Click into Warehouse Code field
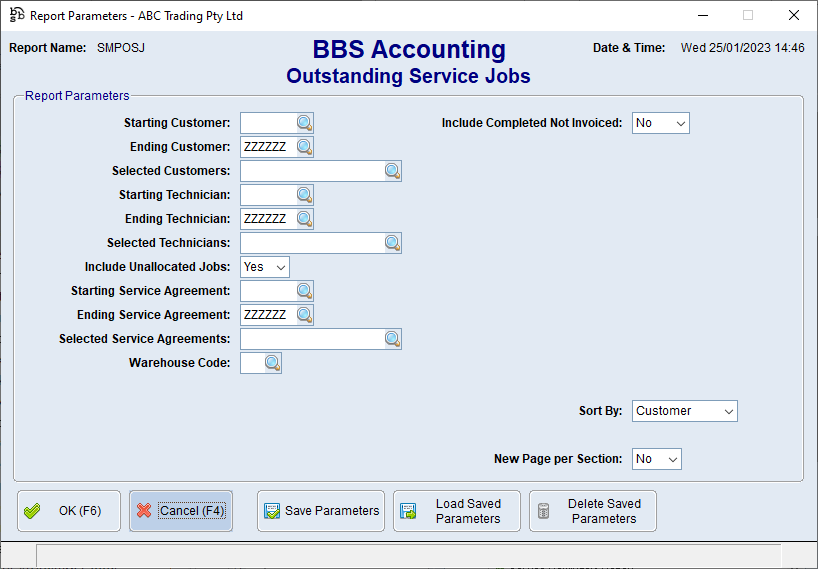This screenshot has width=818, height=569. point(252,363)
